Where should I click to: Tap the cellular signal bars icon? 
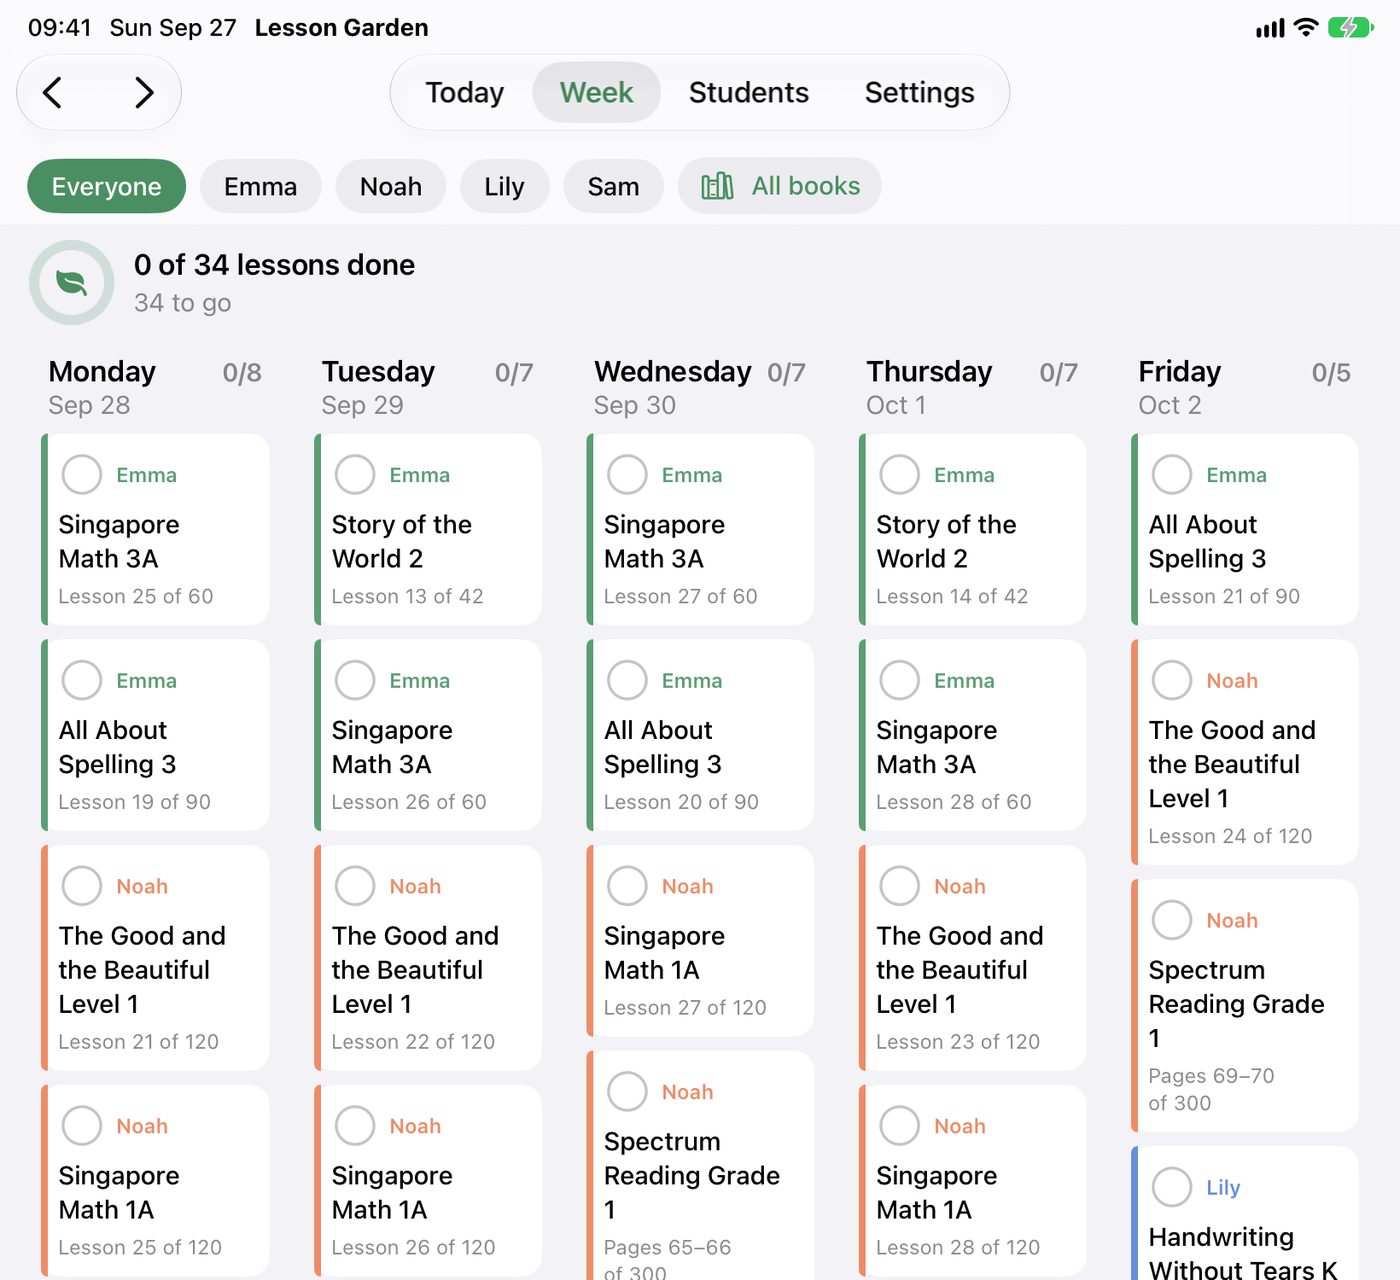1270,28
